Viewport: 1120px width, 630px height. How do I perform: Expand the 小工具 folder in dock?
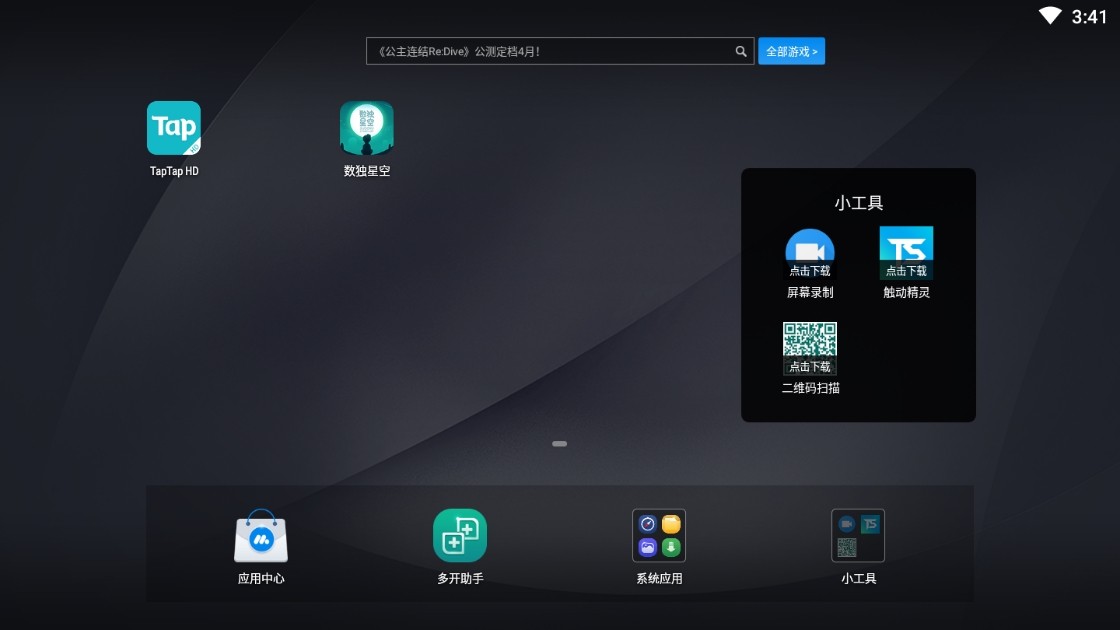(858, 536)
